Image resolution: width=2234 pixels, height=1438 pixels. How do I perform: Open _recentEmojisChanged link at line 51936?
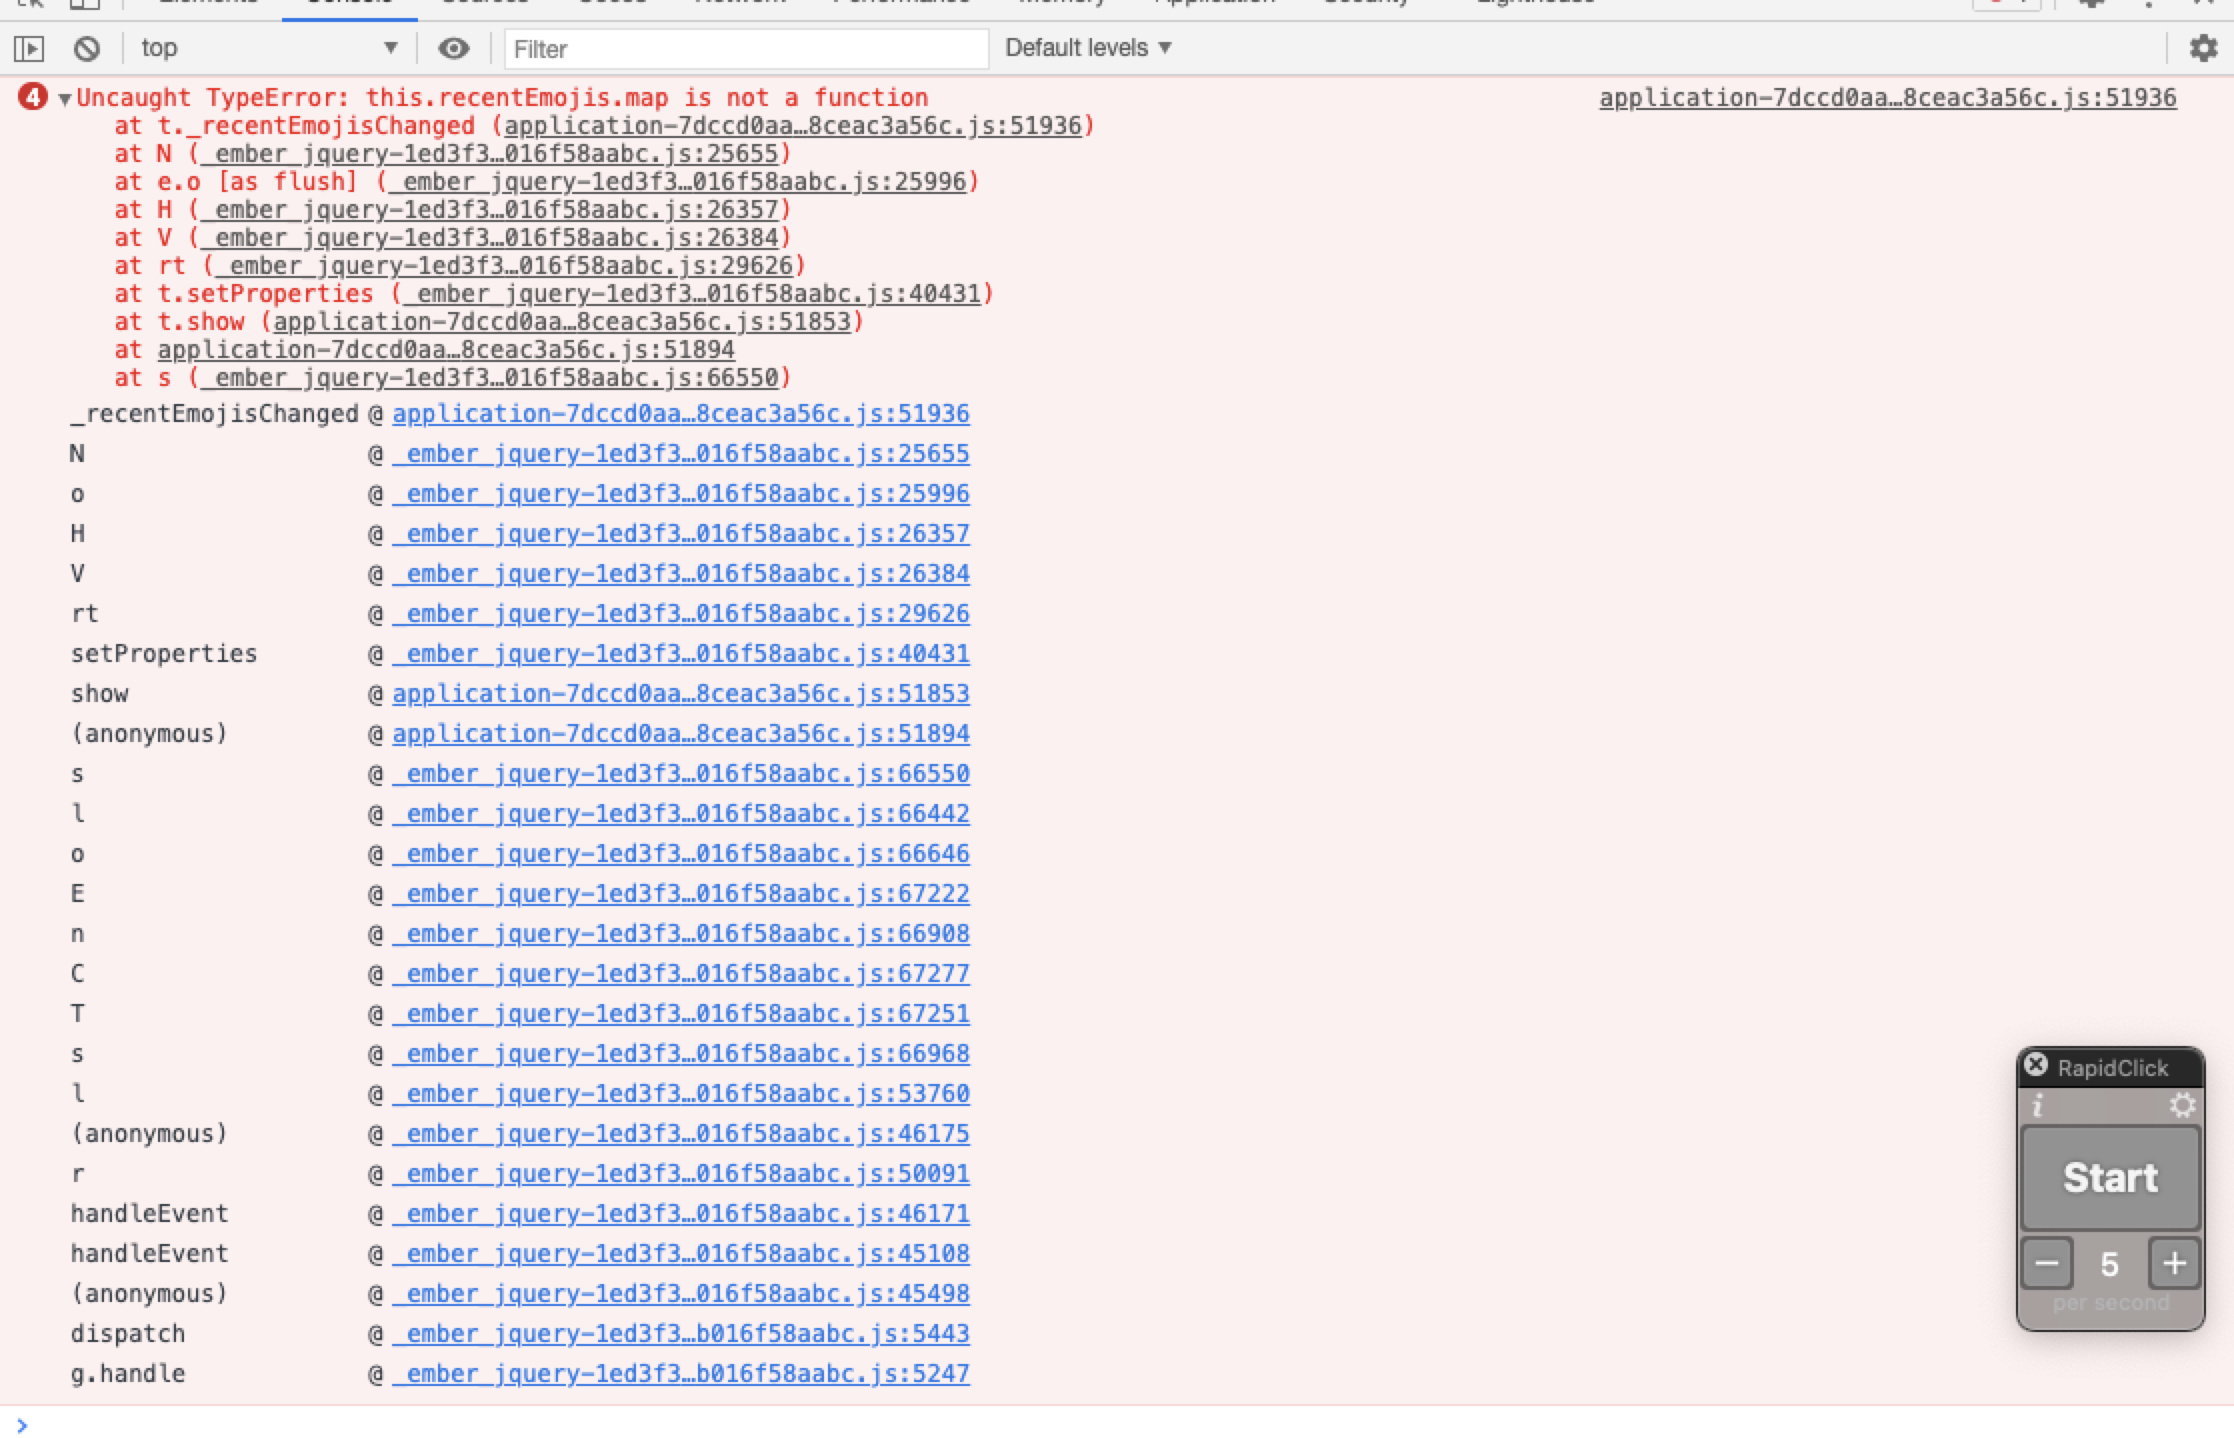[x=680, y=414]
